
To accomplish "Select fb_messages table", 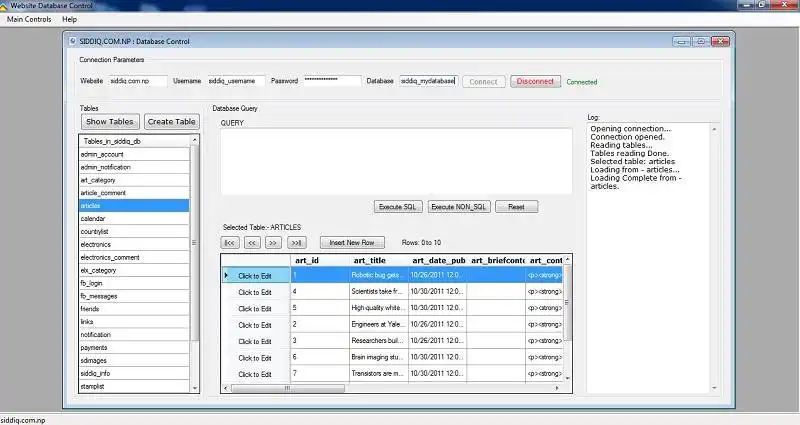I will [x=134, y=296].
